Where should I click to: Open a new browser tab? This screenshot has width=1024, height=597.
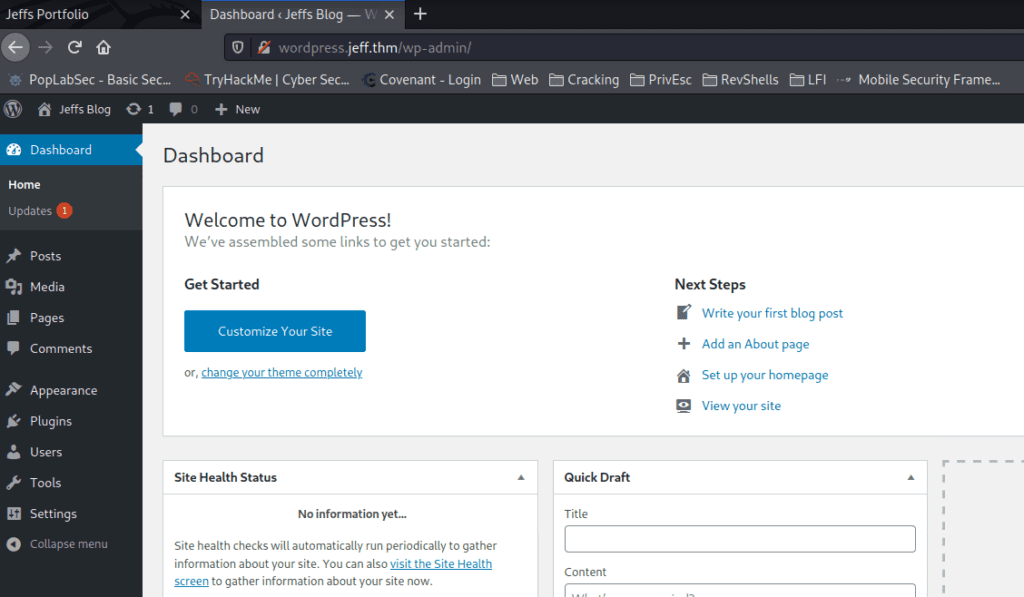[x=420, y=14]
